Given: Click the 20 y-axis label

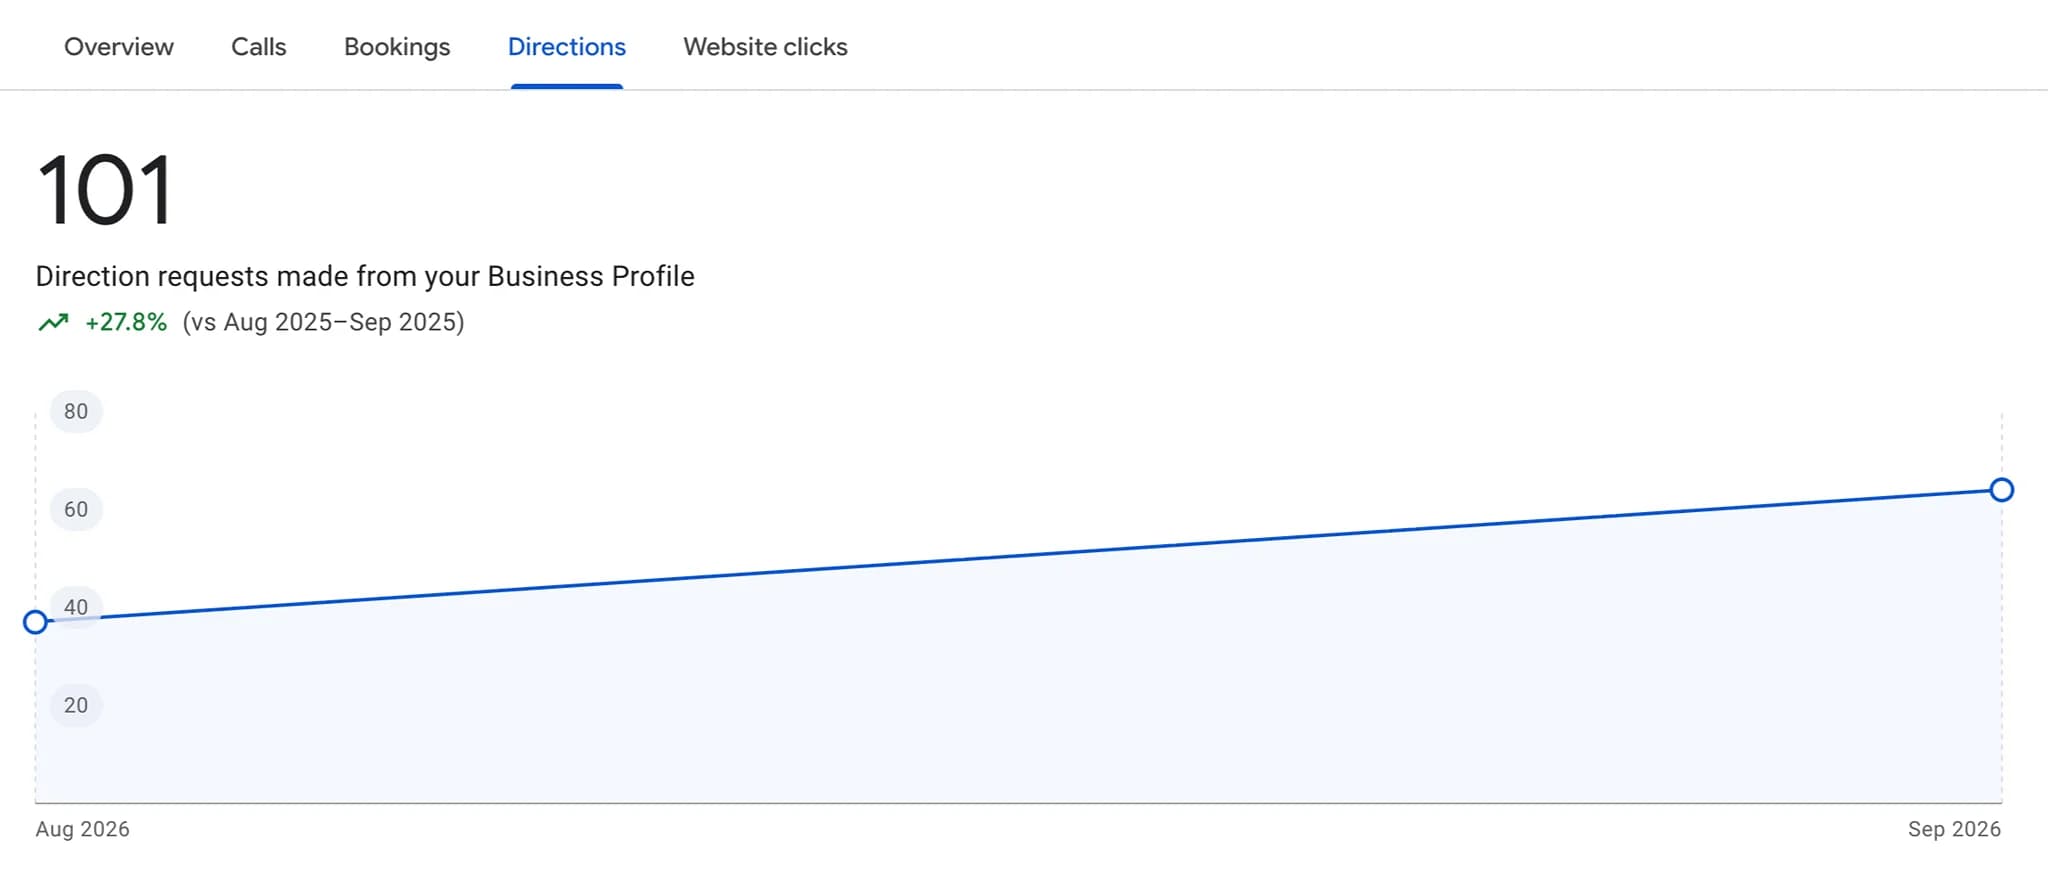Looking at the screenshot, I should pyautogui.click(x=76, y=705).
